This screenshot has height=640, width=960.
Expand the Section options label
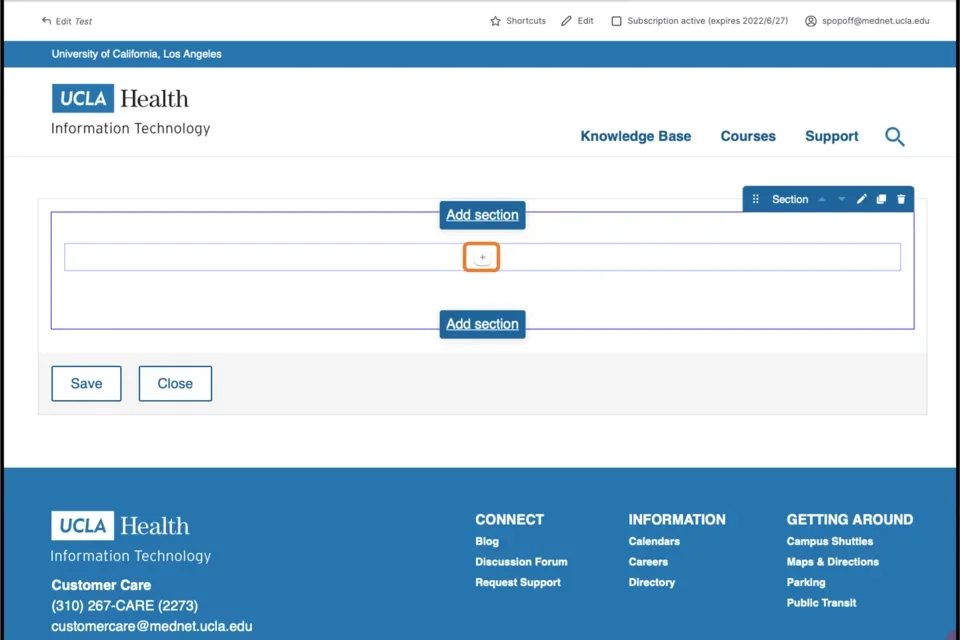point(789,199)
